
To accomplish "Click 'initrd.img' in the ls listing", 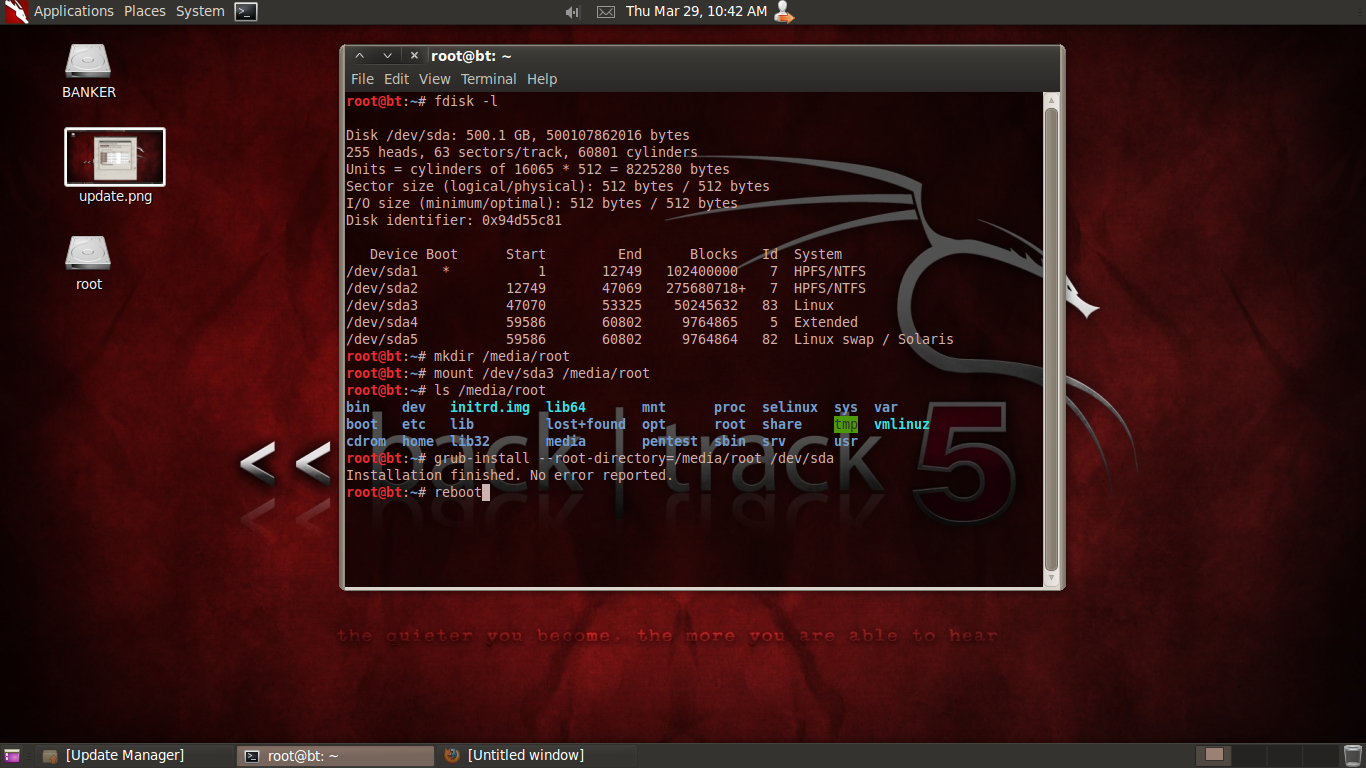I will 490,407.
